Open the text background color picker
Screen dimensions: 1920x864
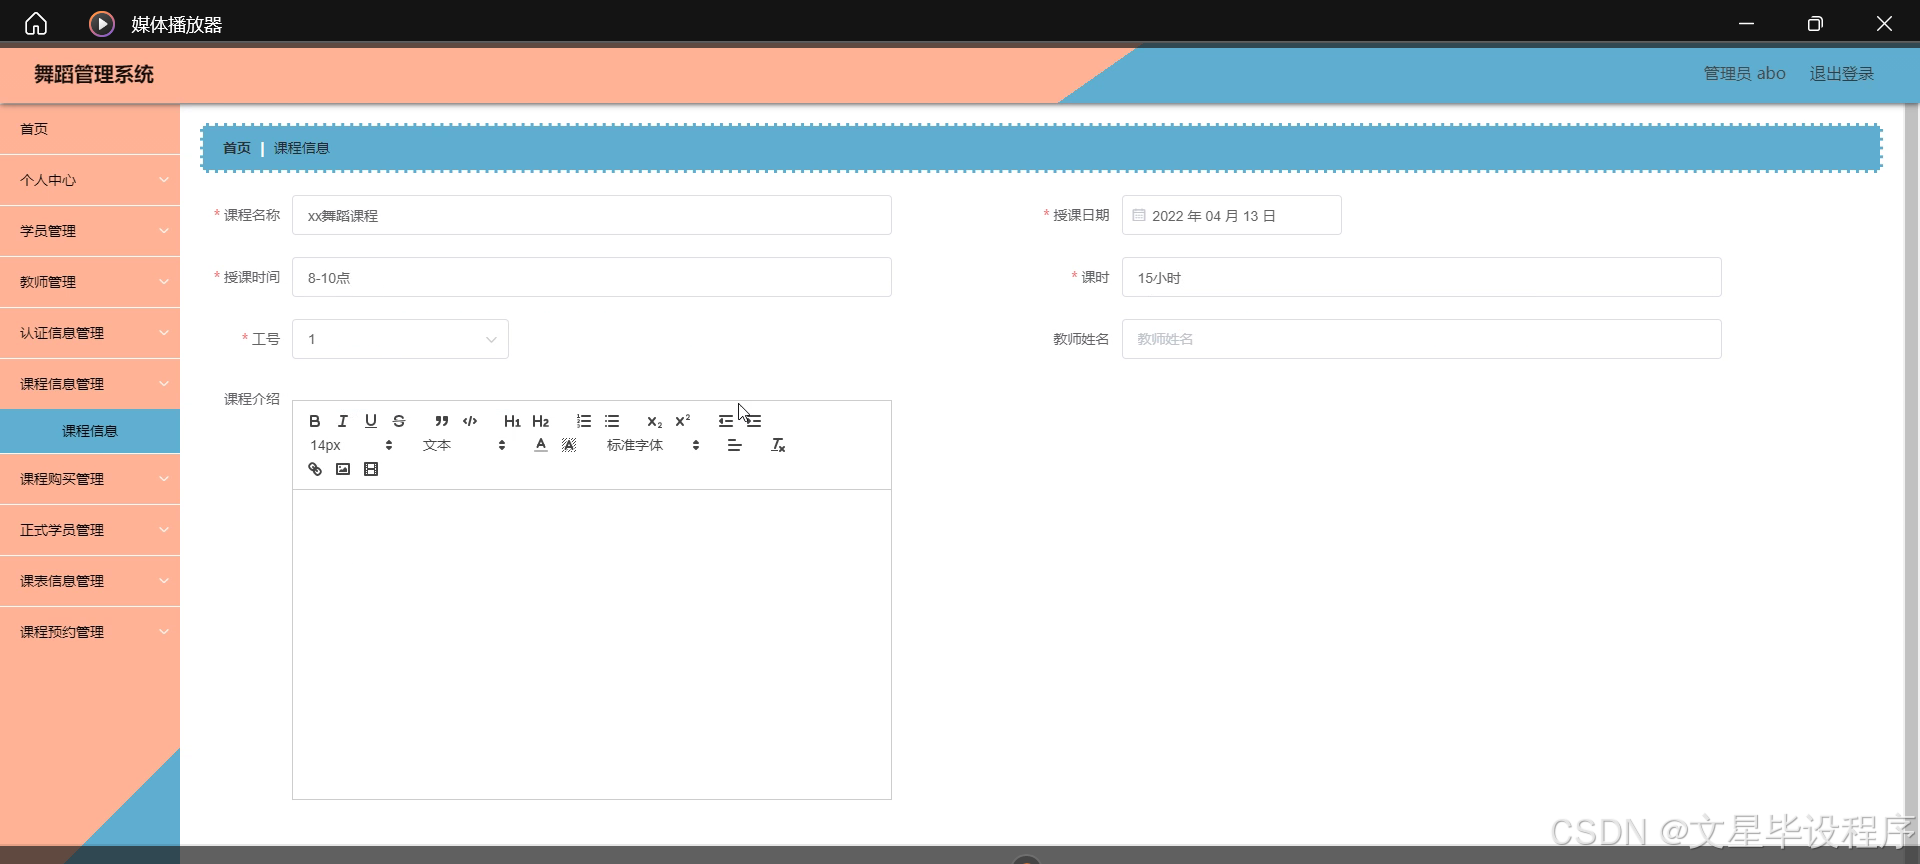coord(569,445)
